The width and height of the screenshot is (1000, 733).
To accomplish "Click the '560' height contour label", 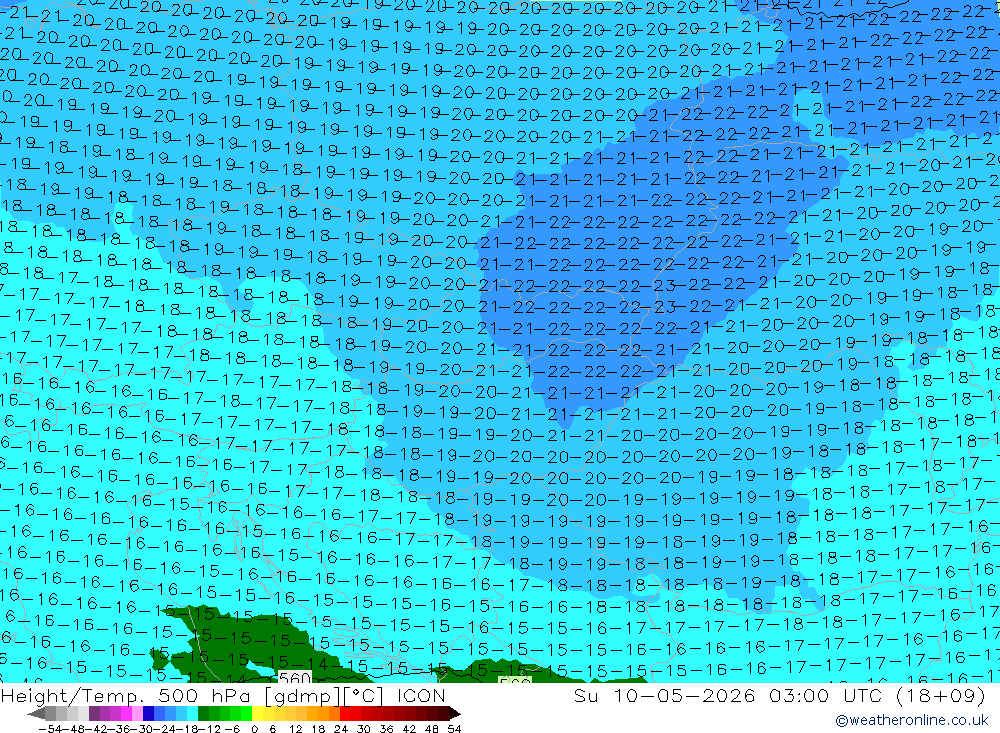I will (x=295, y=677).
